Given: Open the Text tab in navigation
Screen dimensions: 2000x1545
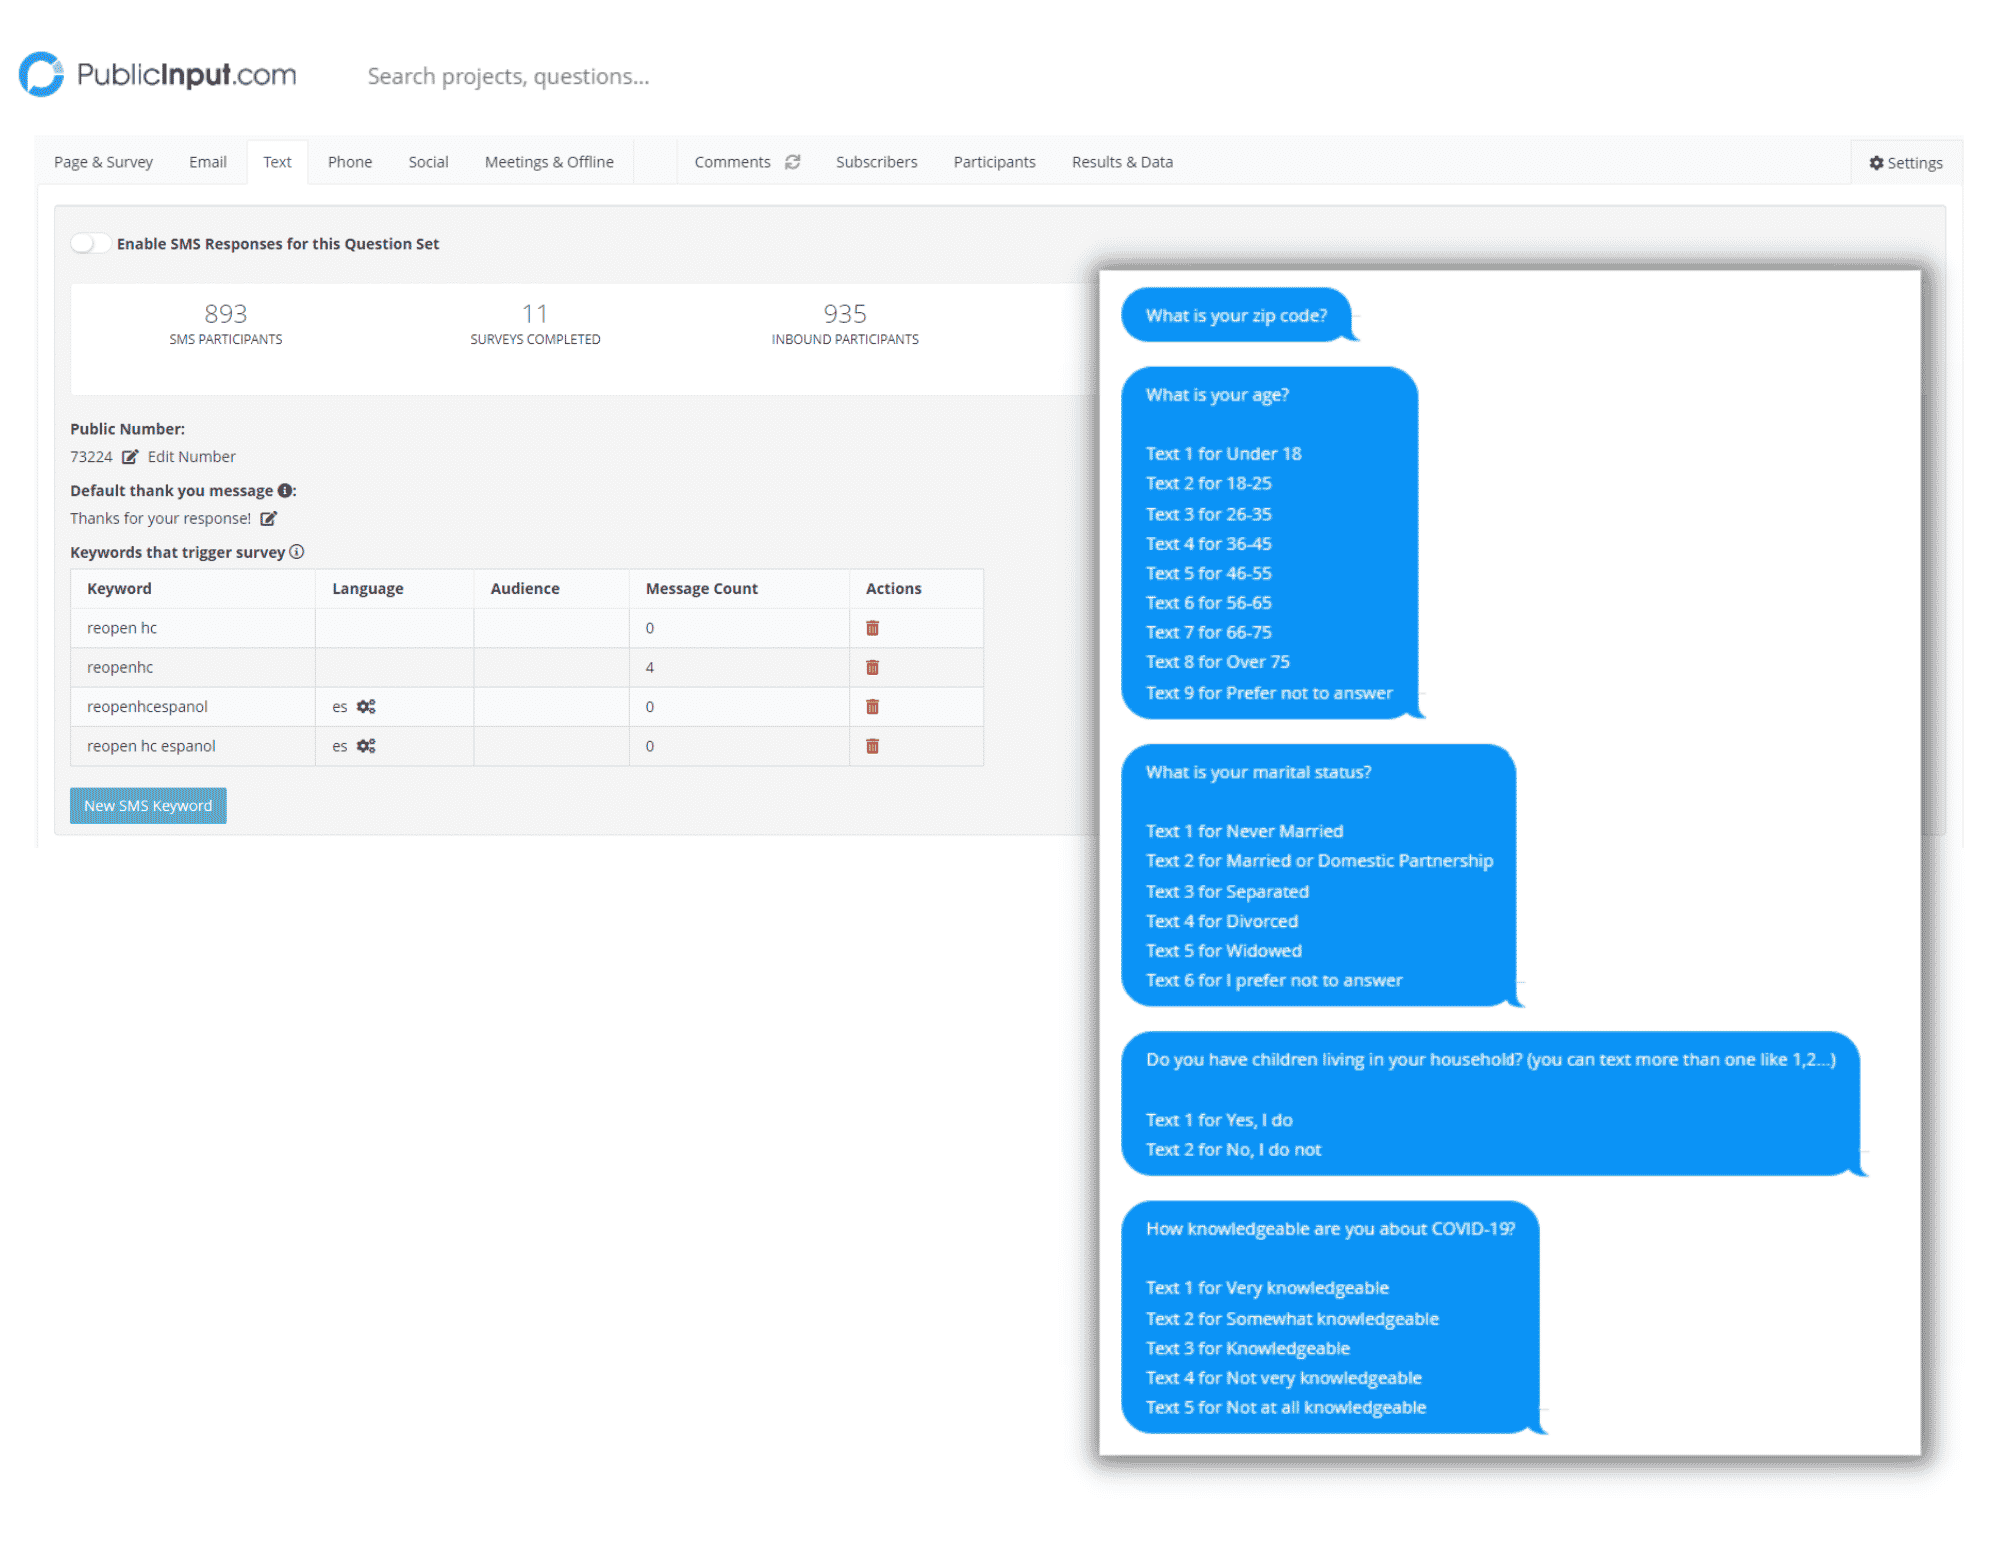Looking at the screenshot, I should [x=276, y=161].
